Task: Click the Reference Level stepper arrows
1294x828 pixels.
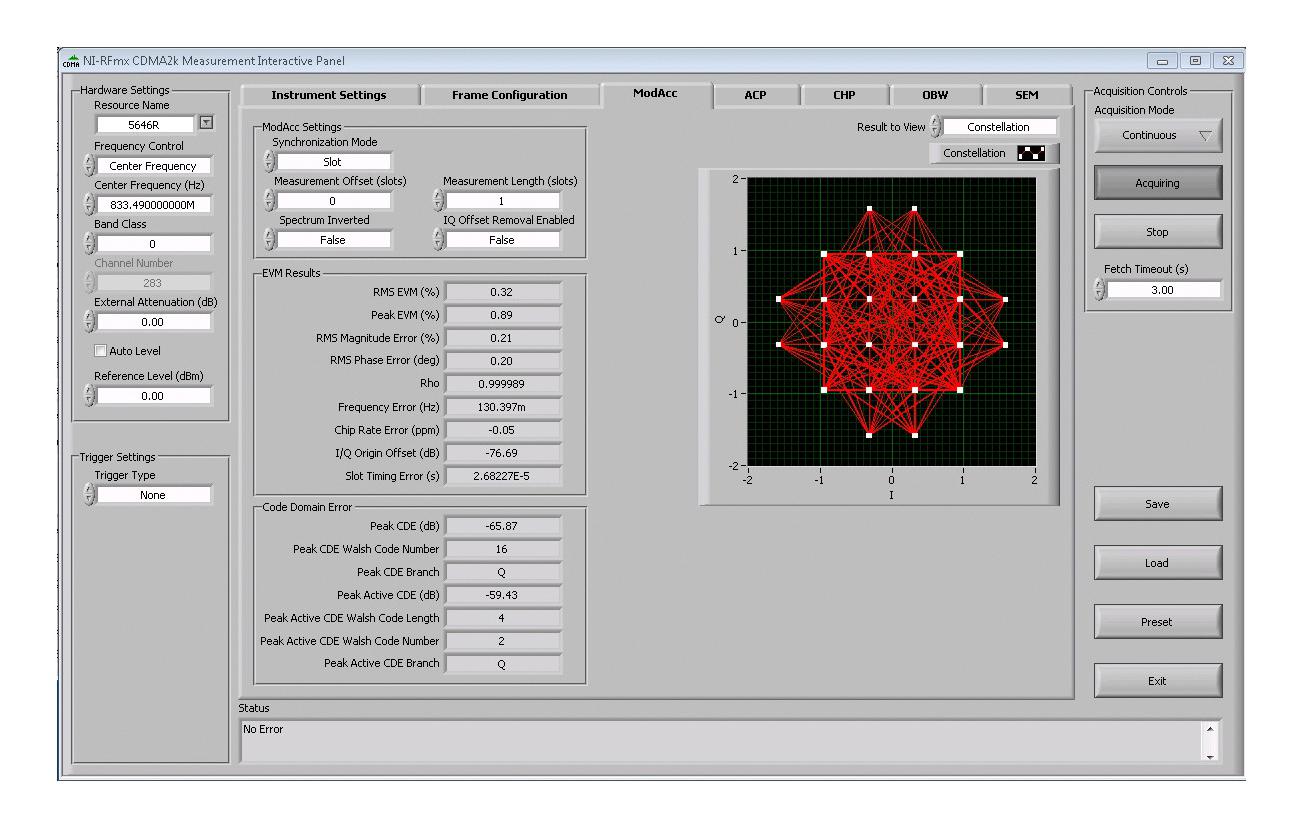Action: (89, 396)
